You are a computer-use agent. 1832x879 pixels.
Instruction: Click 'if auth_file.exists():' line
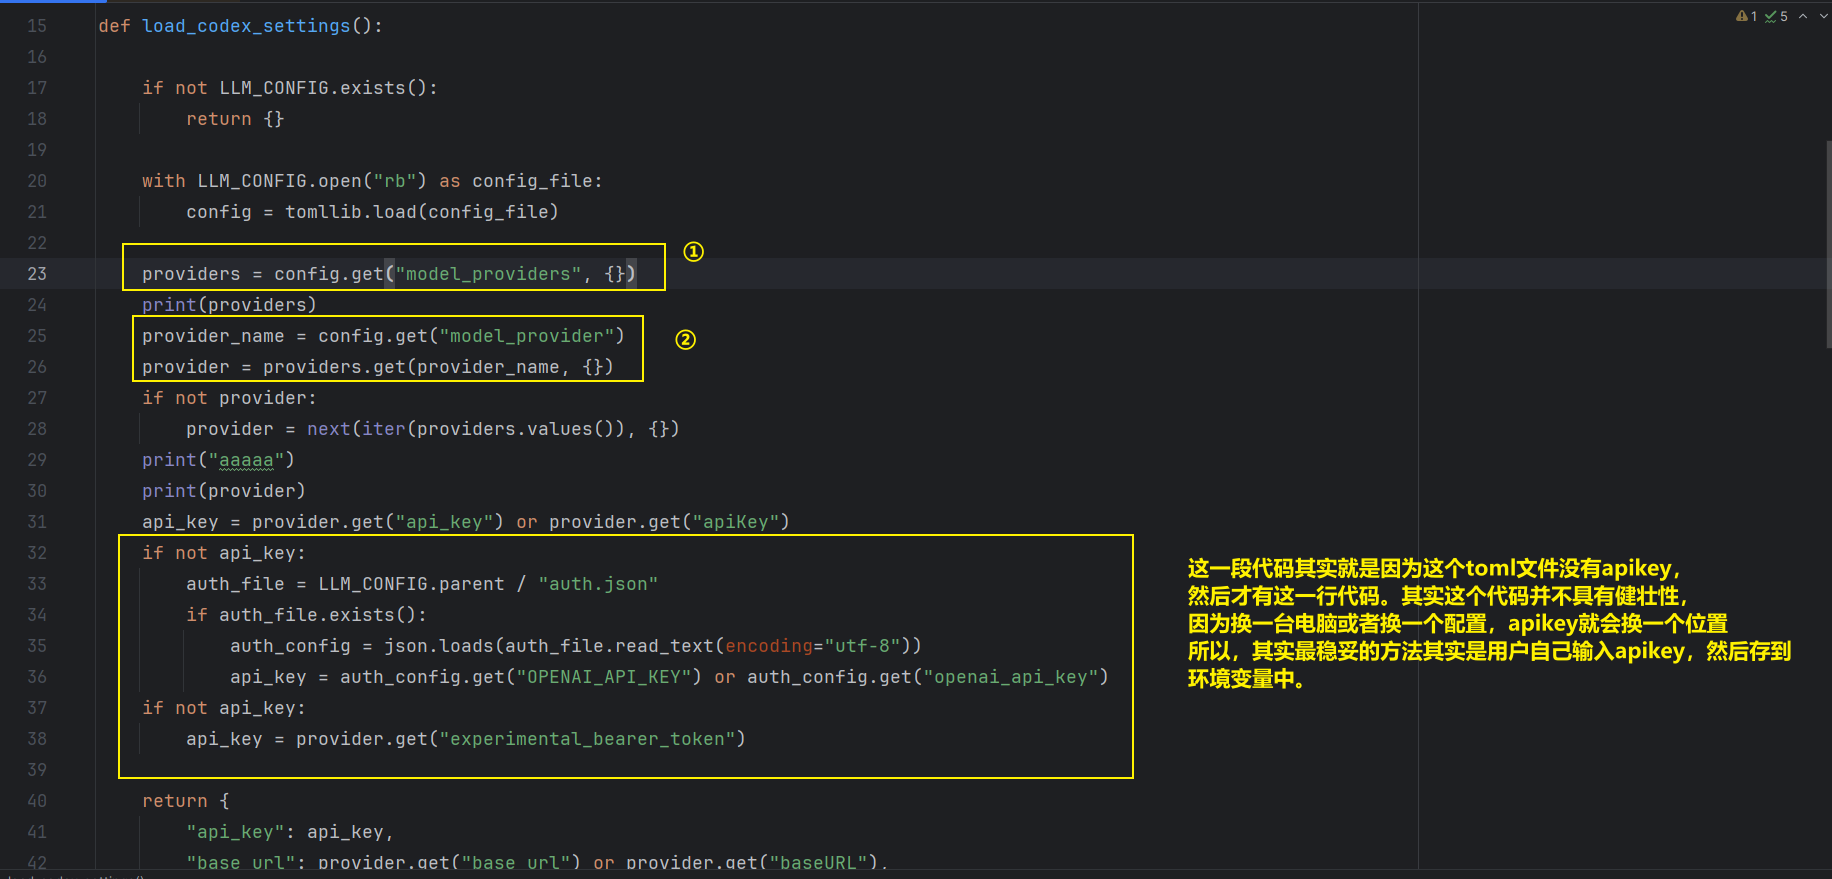306,615
